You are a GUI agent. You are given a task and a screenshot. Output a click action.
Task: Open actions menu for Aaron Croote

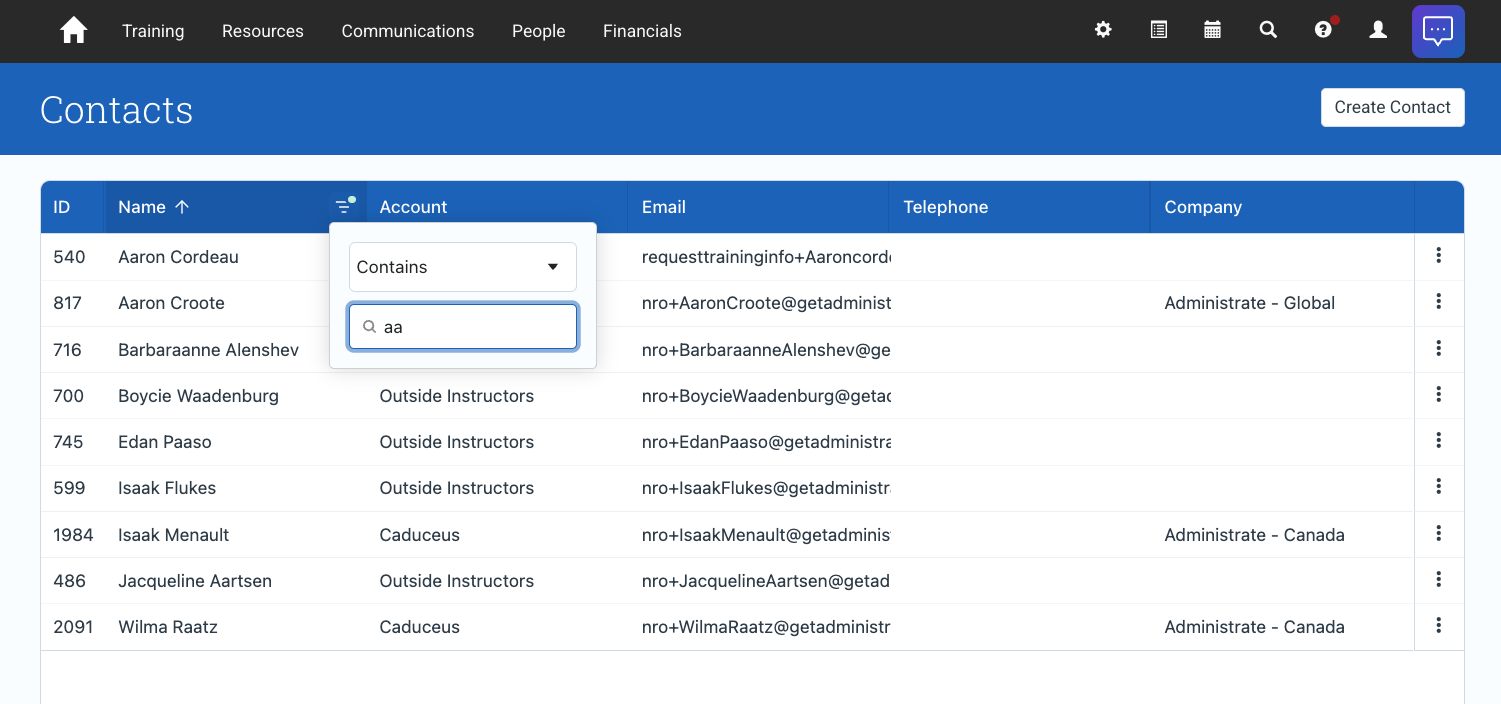(1439, 302)
